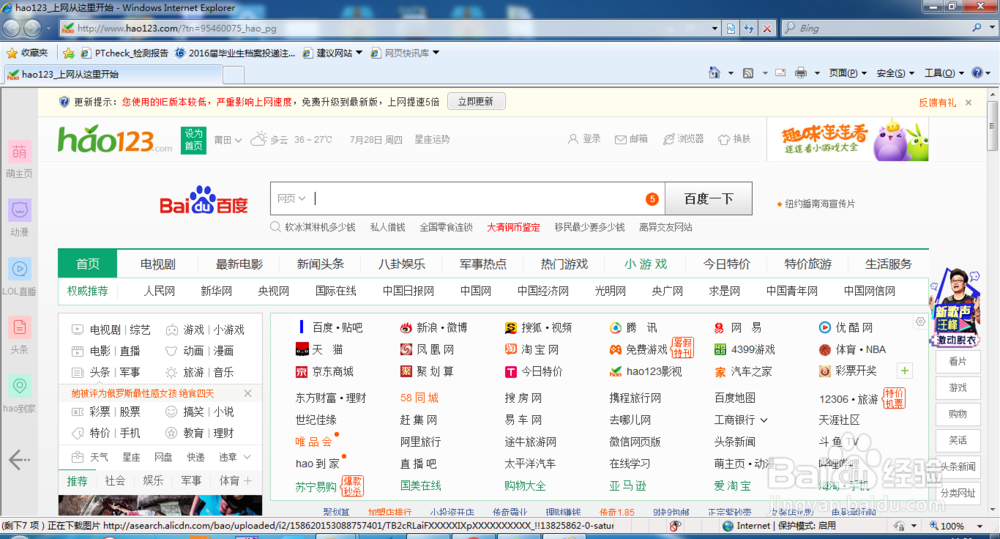Close the IE update notification bar
Viewport: 1000px width, 539px height.
coord(969,103)
